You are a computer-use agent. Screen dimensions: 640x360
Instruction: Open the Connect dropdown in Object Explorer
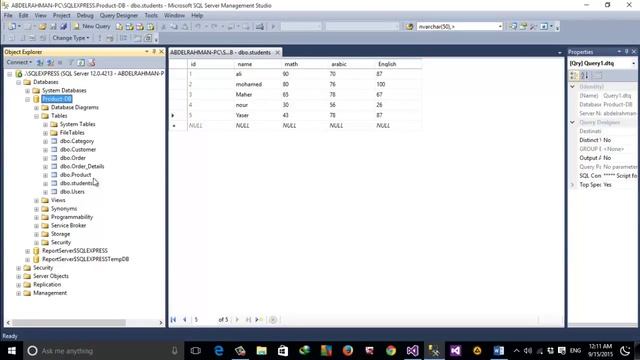point(19,62)
